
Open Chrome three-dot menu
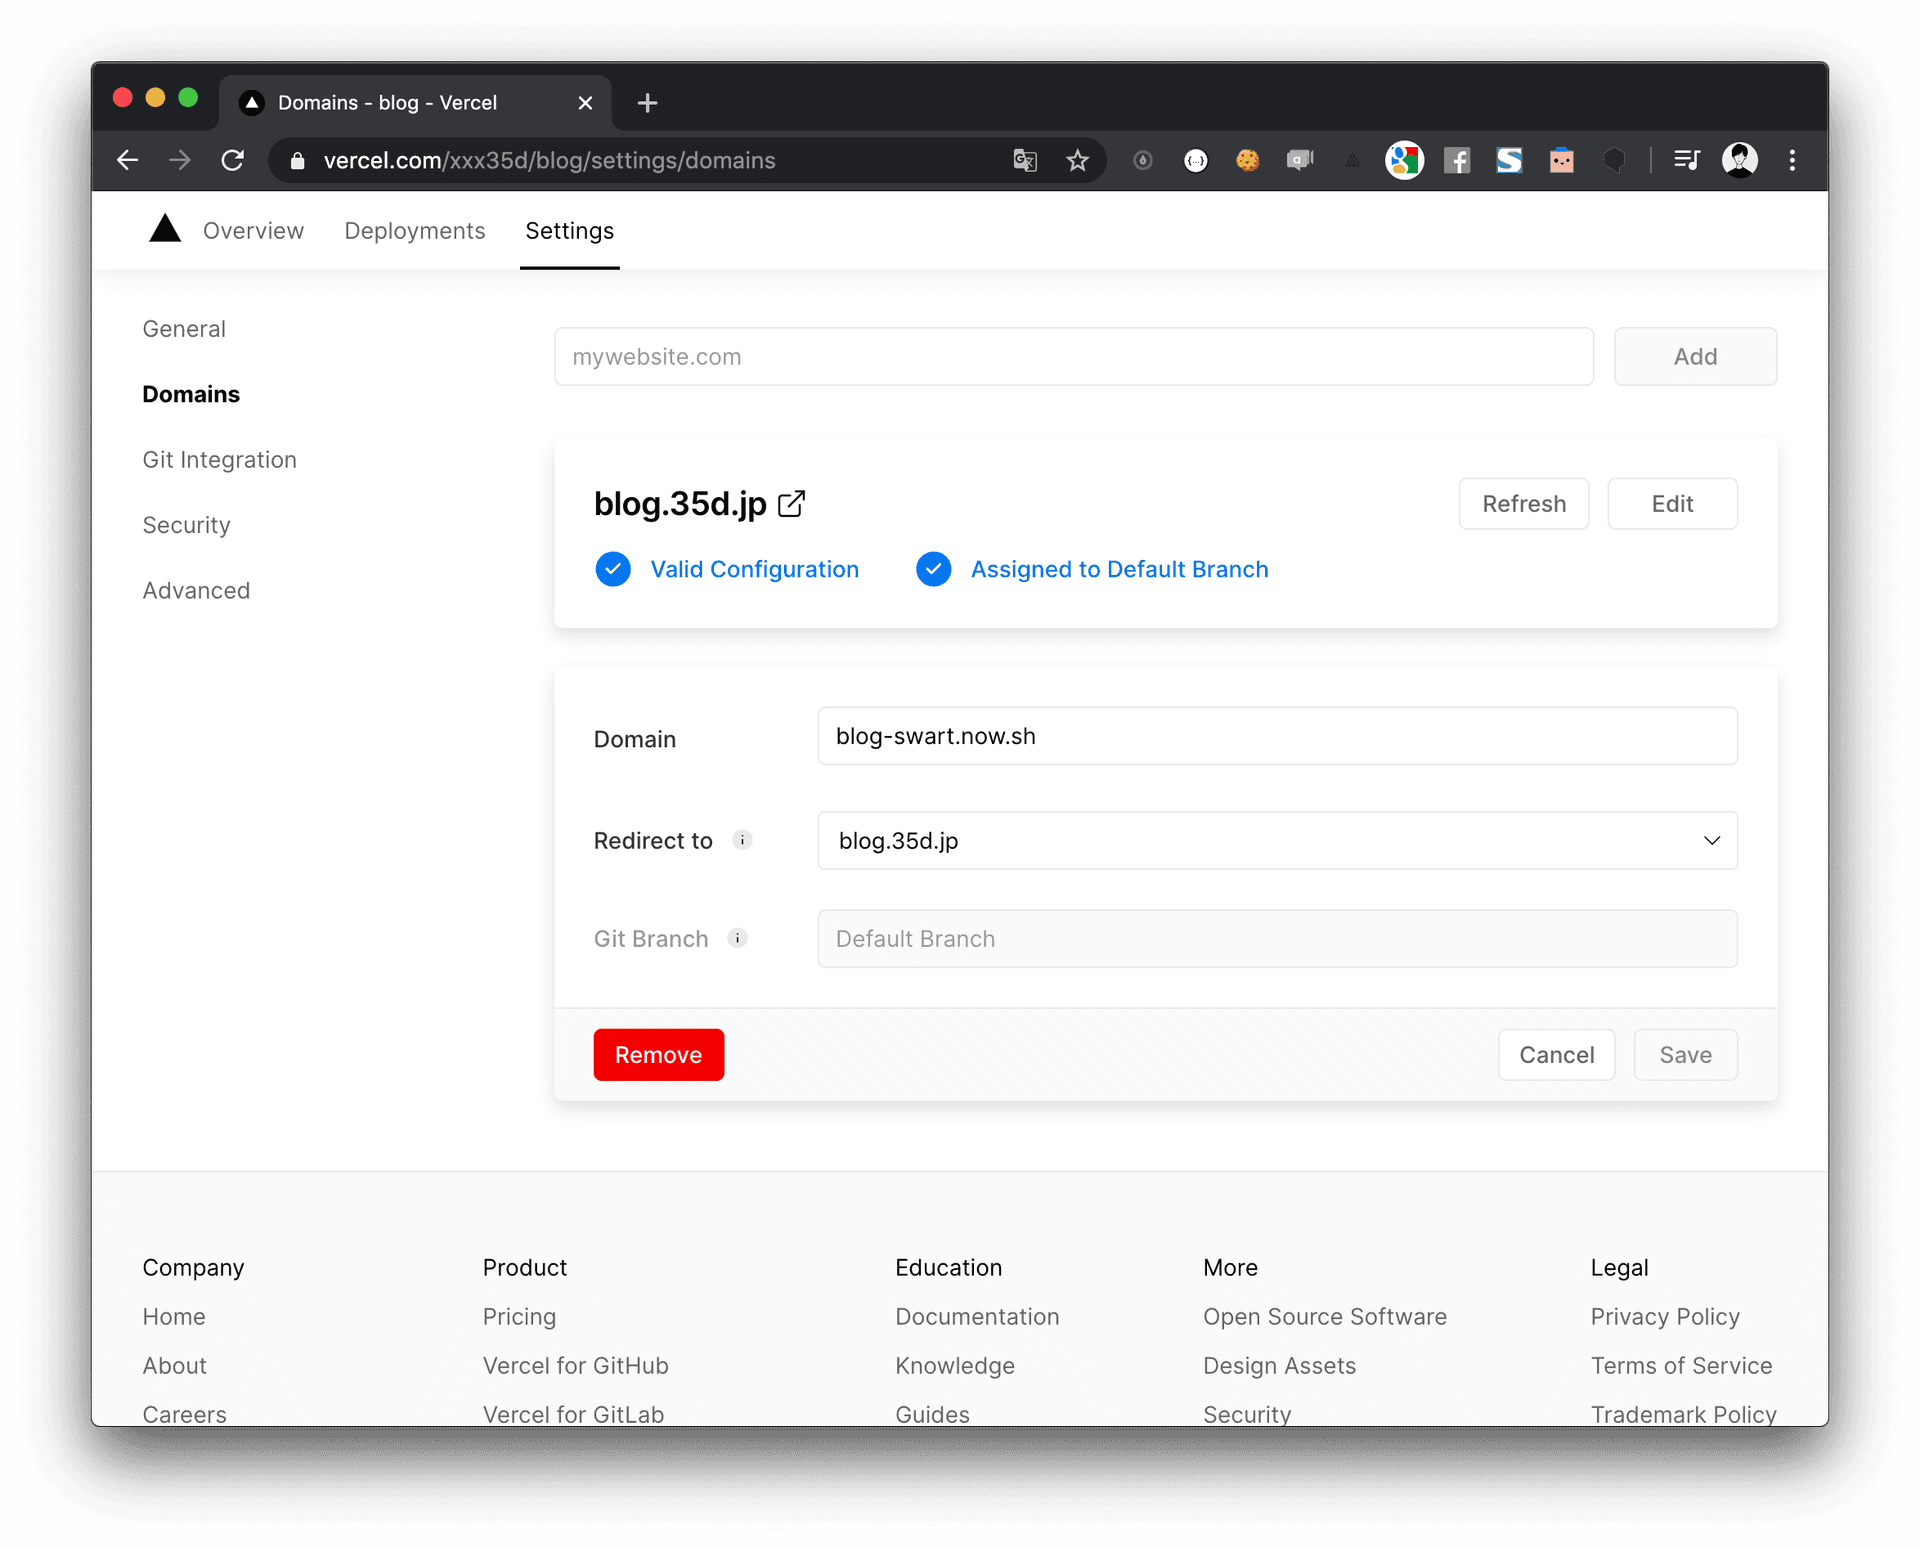tap(1792, 160)
